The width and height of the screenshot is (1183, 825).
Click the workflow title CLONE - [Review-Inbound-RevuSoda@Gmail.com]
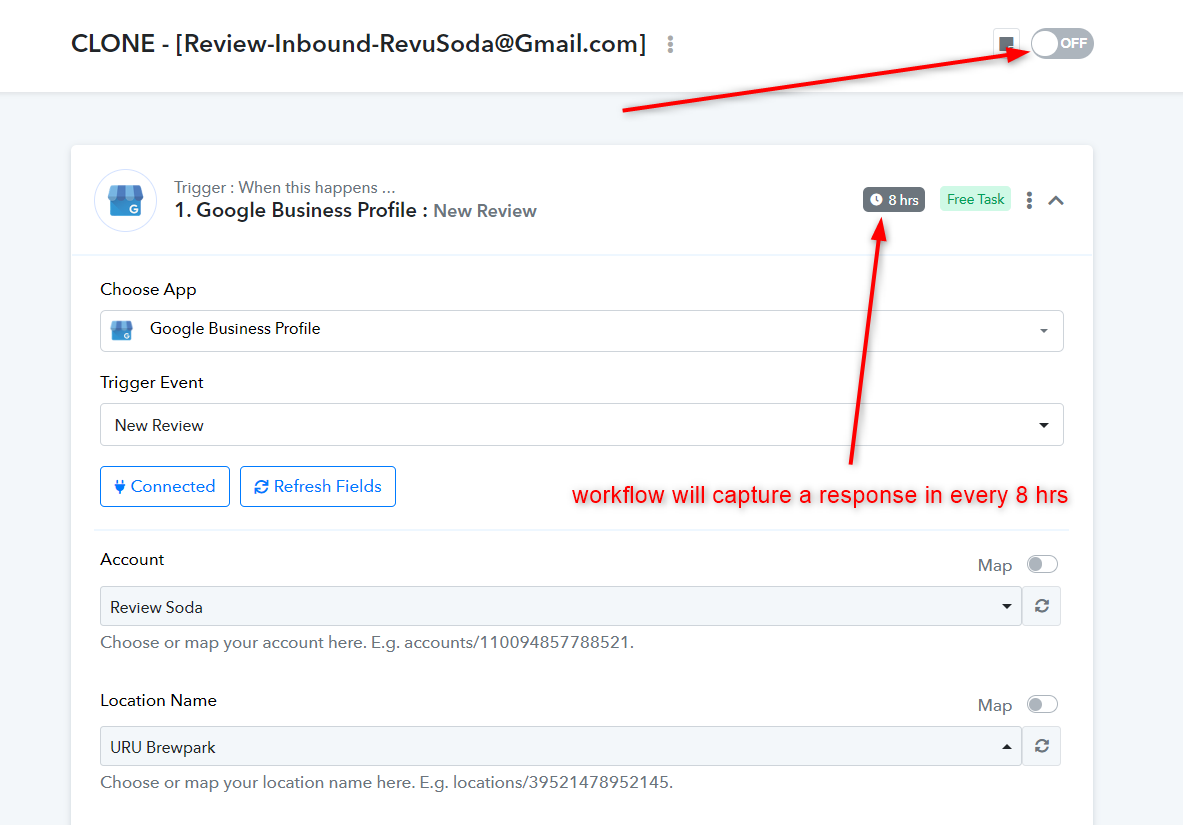358,44
